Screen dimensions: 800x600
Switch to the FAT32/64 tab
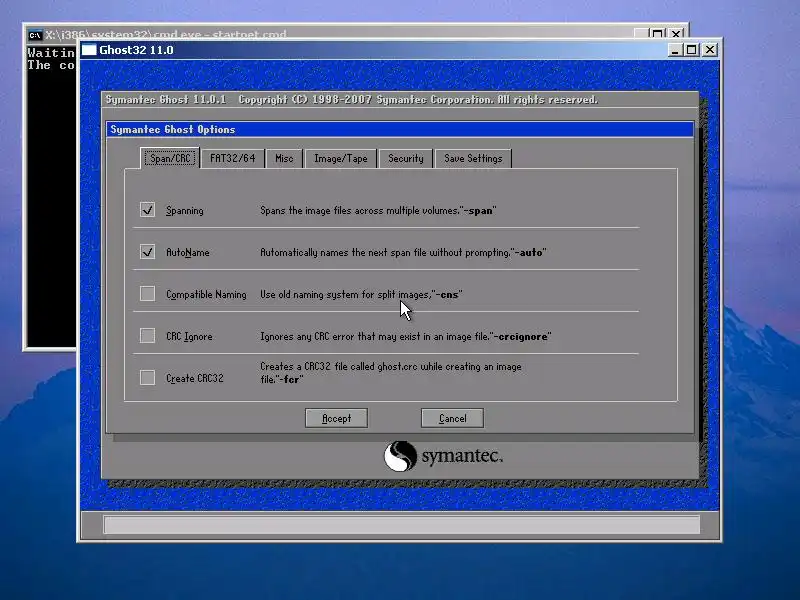(233, 158)
